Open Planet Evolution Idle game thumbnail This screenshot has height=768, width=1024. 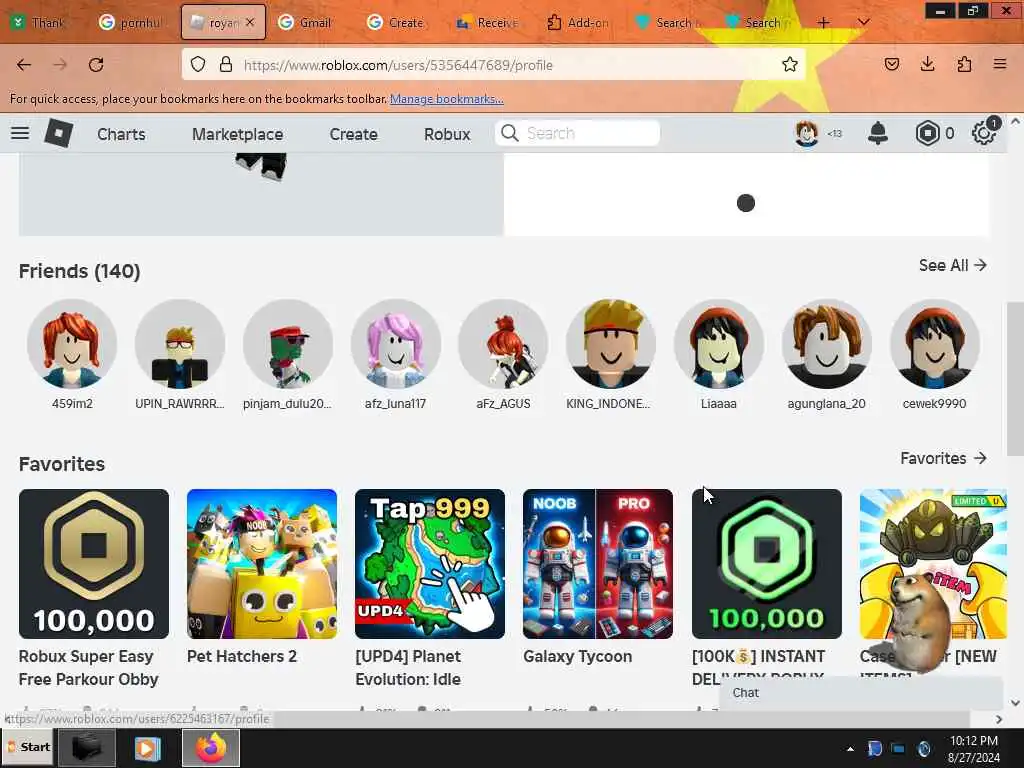point(430,564)
